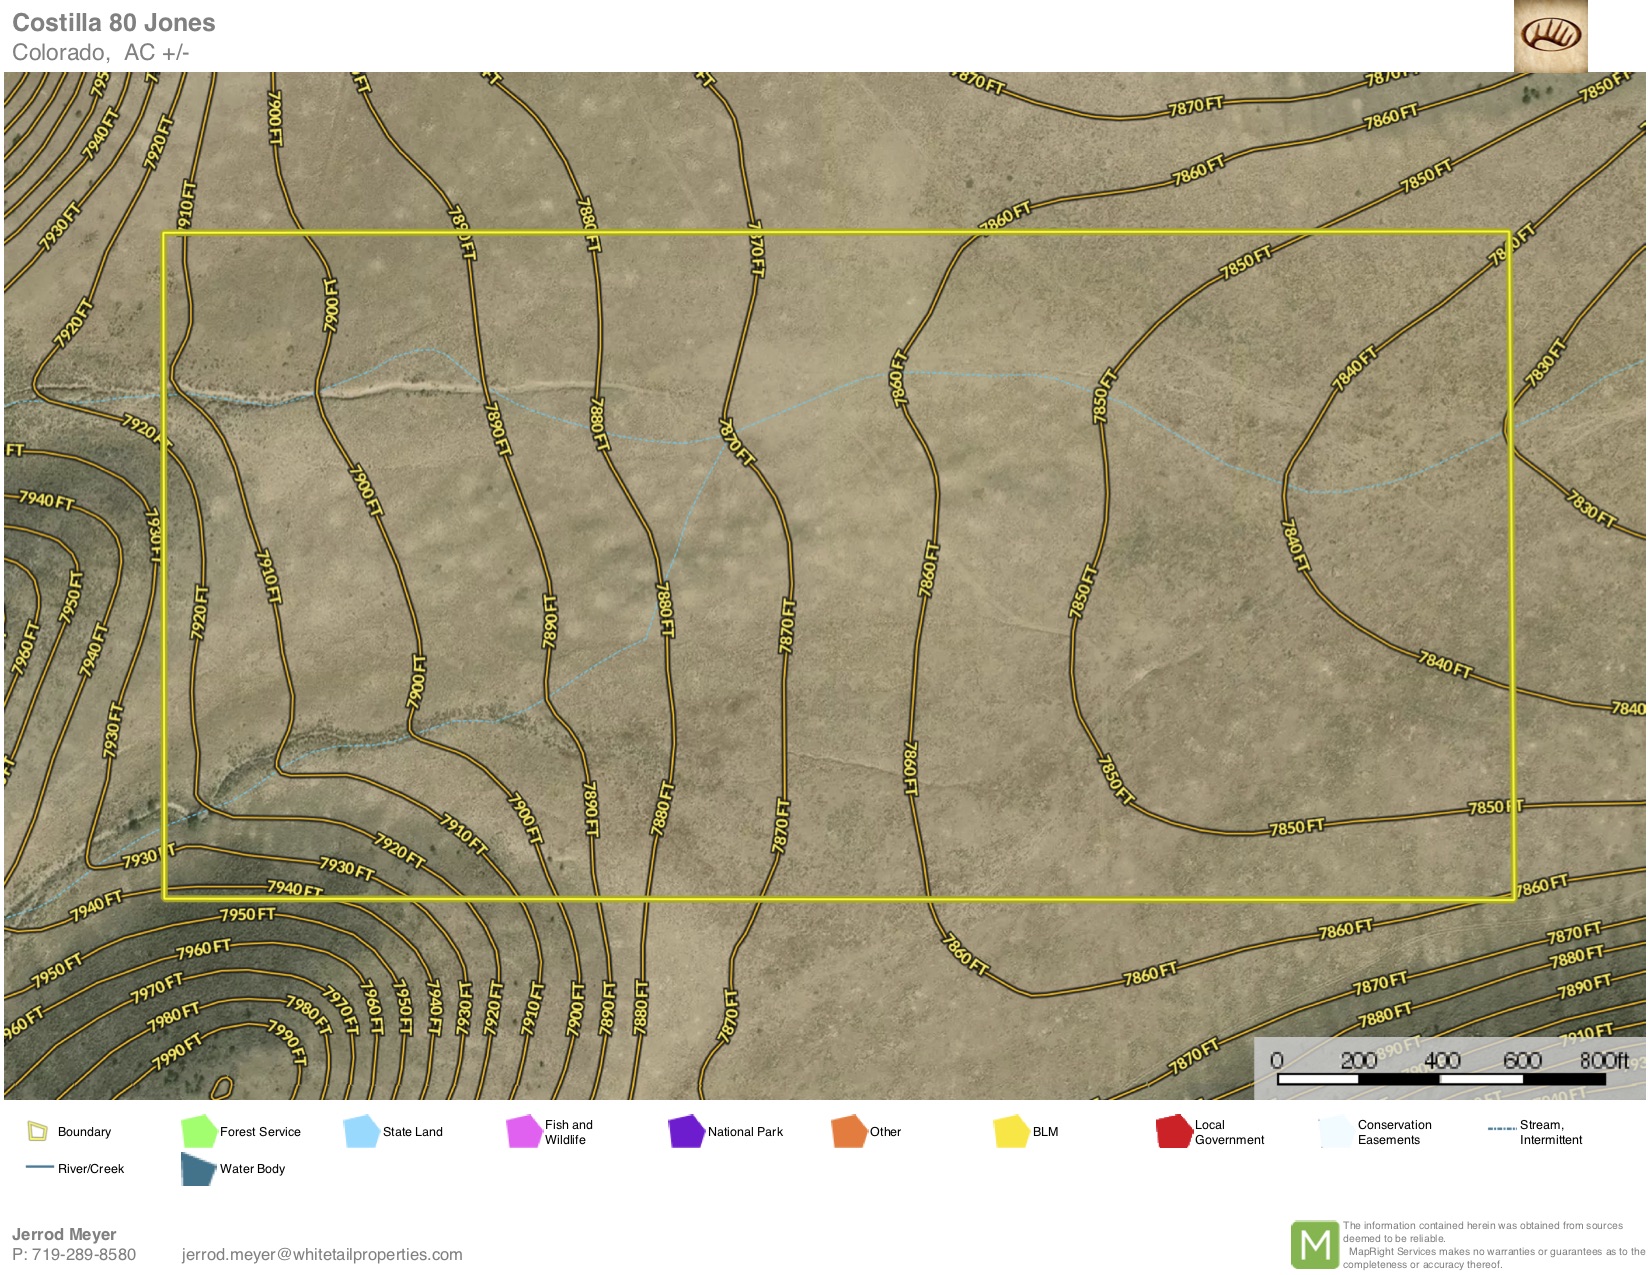Select the State Land legend icon
1650x1275 pixels.
361,1131
